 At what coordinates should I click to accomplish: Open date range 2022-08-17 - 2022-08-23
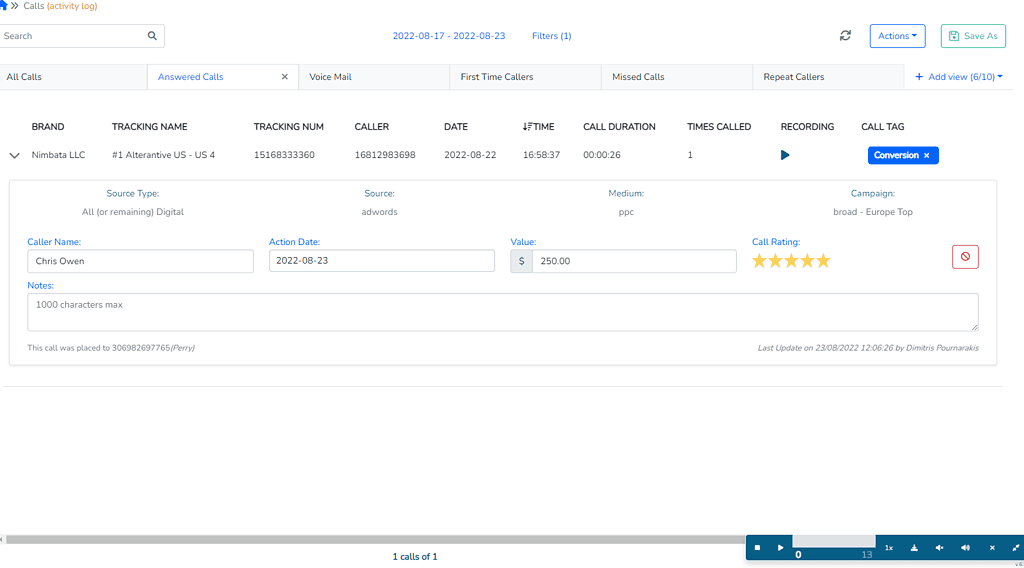tap(449, 36)
